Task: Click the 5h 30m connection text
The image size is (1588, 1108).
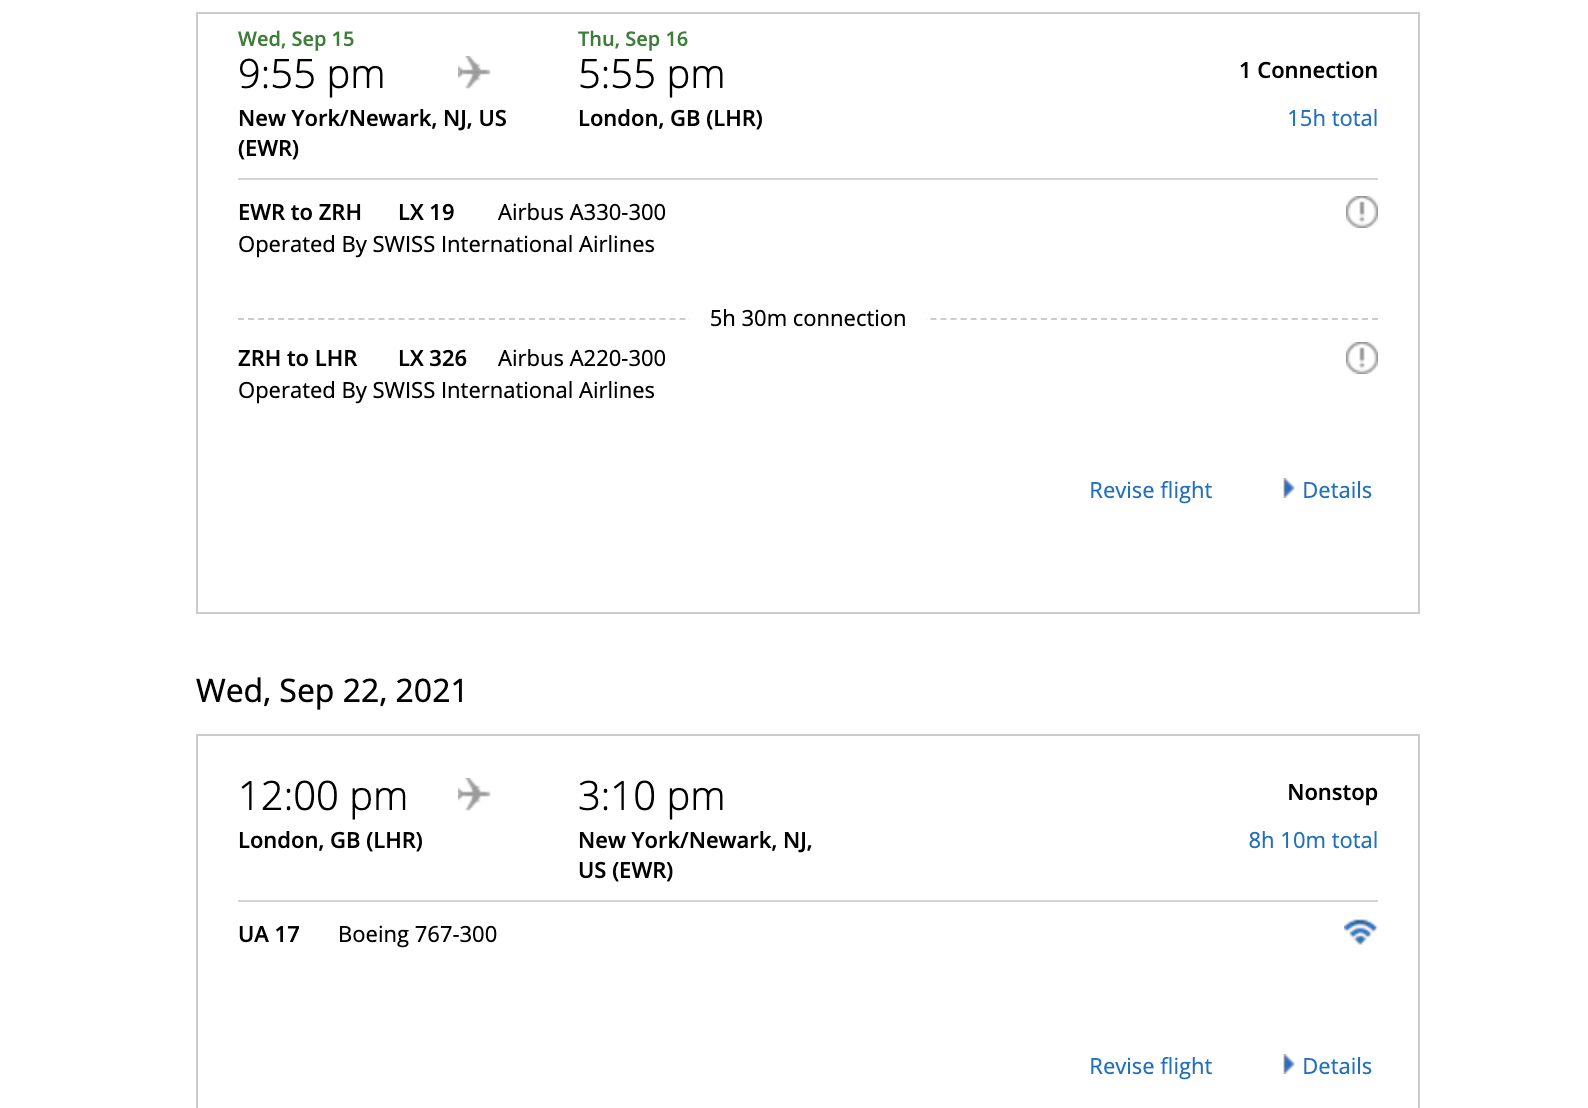Action: point(808,318)
